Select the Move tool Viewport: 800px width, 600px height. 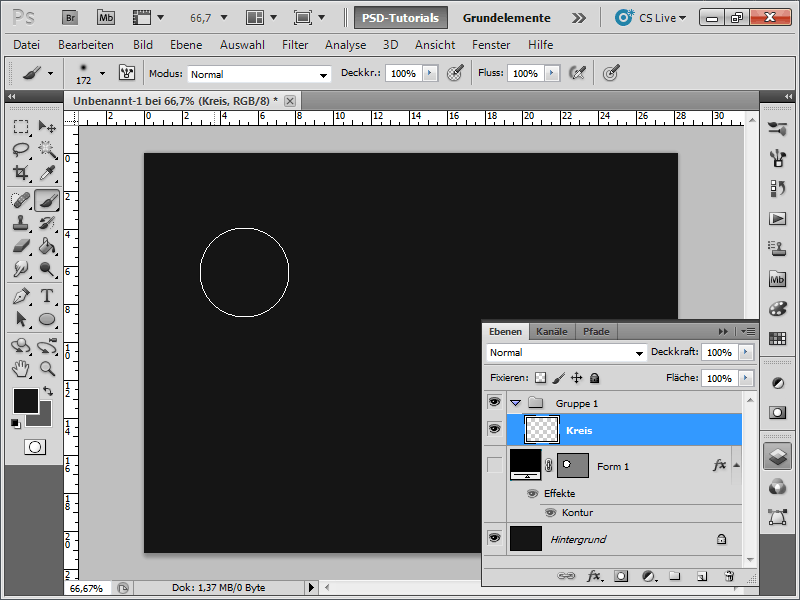pyautogui.click(x=47, y=127)
